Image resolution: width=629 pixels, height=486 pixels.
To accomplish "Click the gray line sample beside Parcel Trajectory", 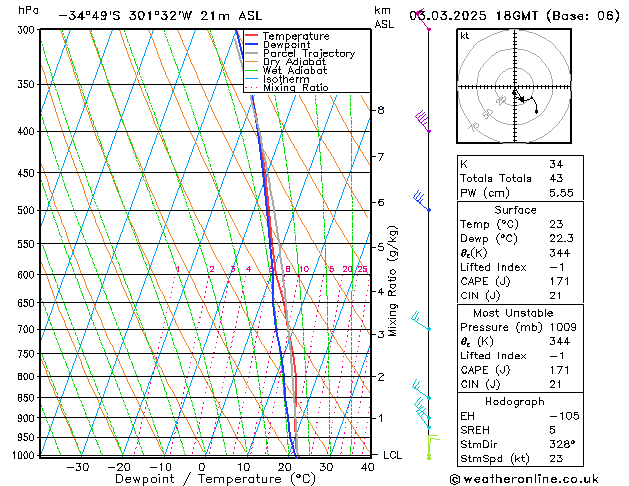I will (x=252, y=53).
